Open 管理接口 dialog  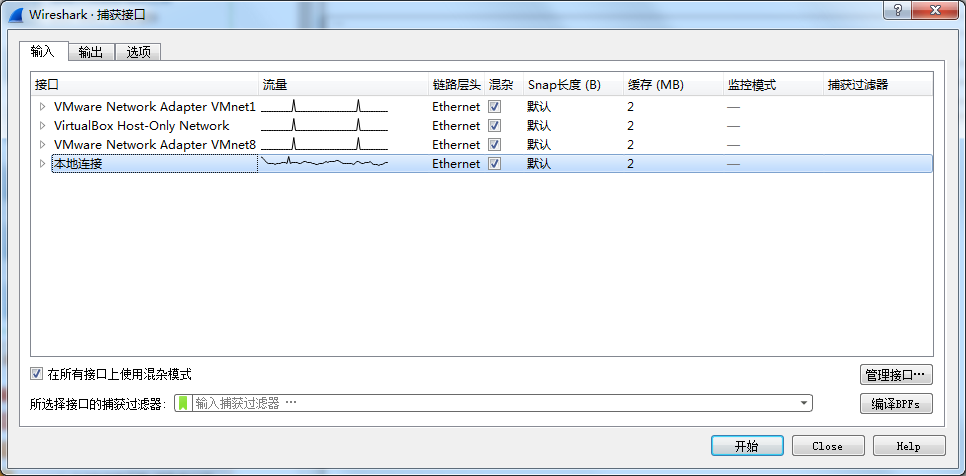point(896,374)
